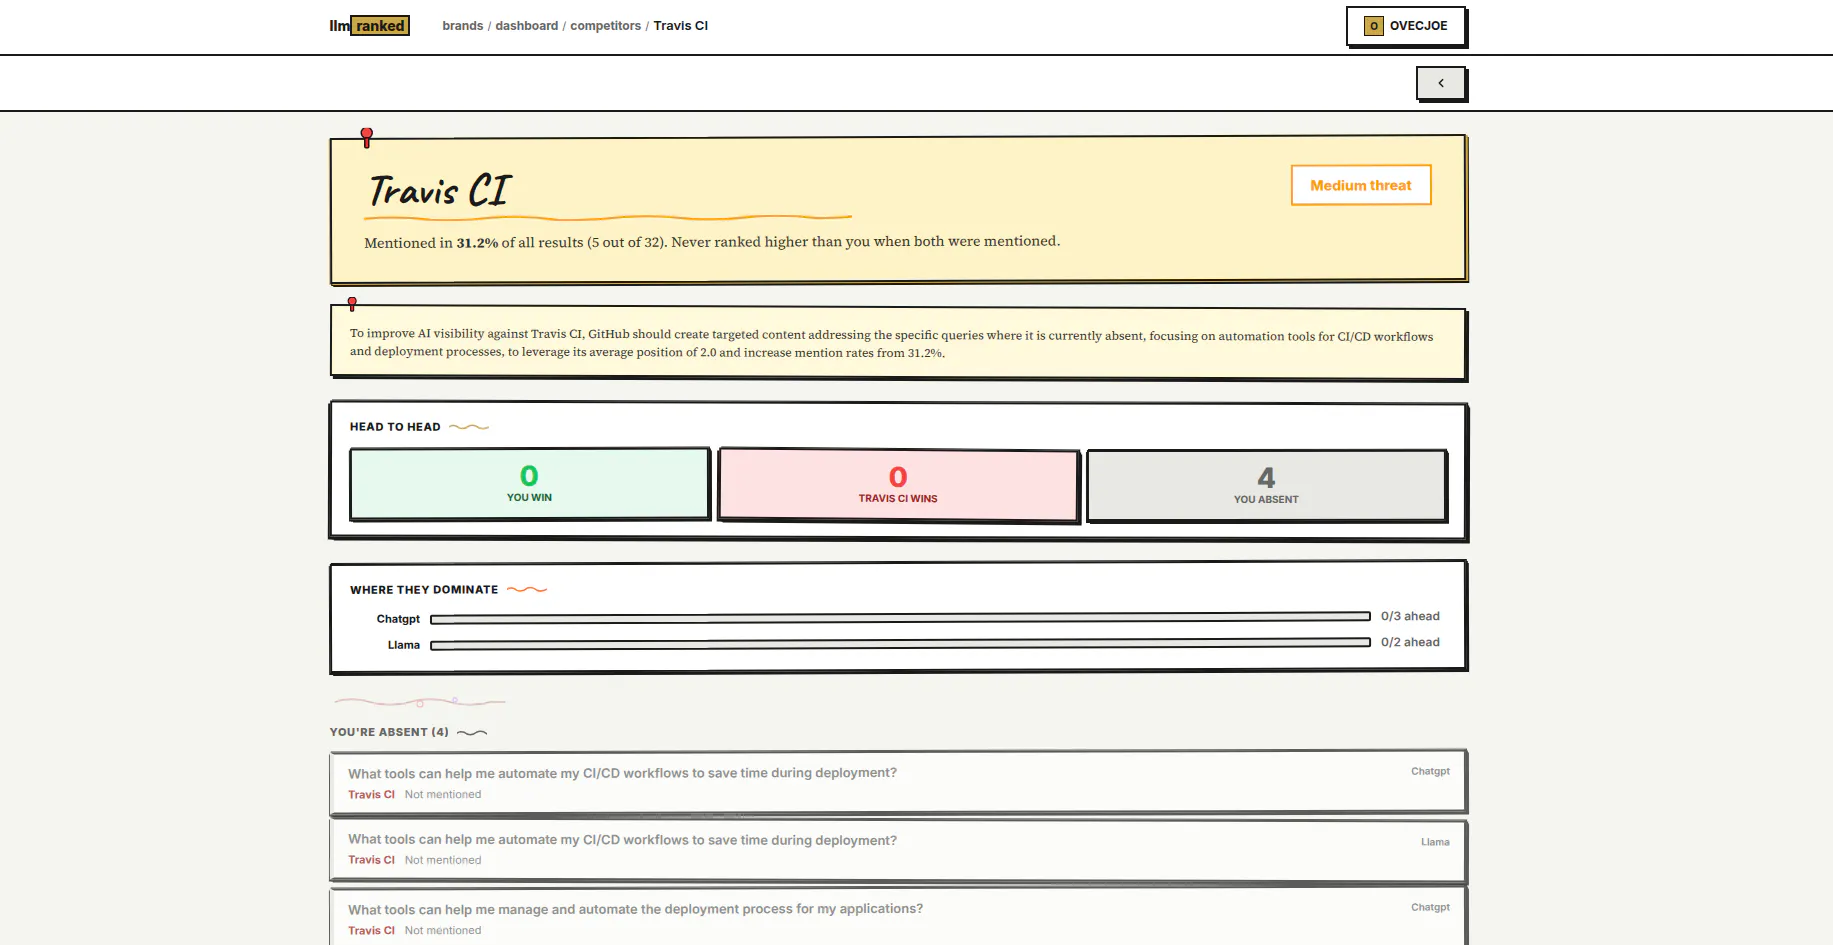The image size is (1833, 945).
Task: Click the Chatgpt progress bar
Action: click(x=900, y=618)
